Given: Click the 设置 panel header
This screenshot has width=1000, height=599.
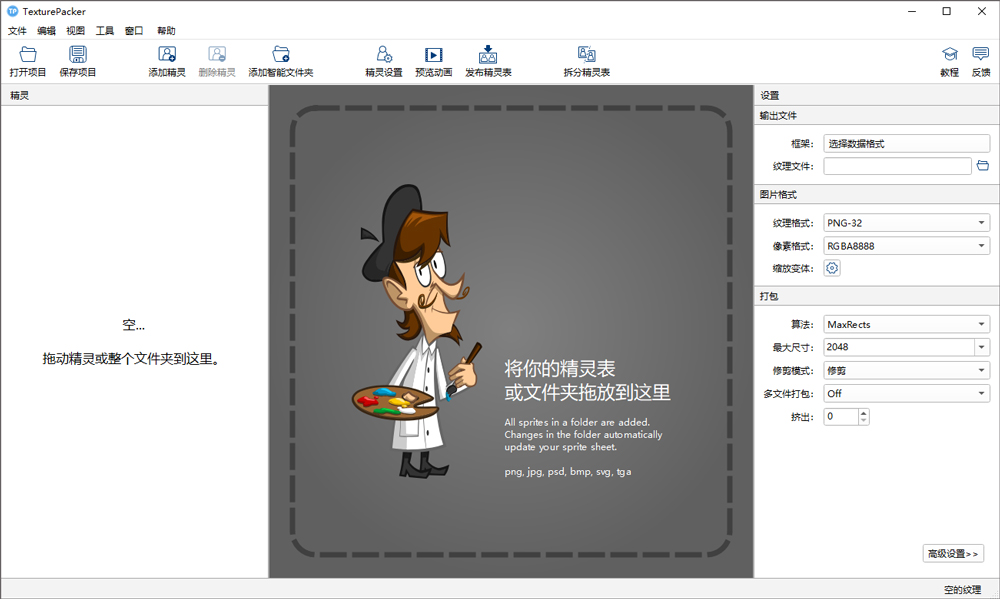Looking at the screenshot, I should click(x=876, y=95).
